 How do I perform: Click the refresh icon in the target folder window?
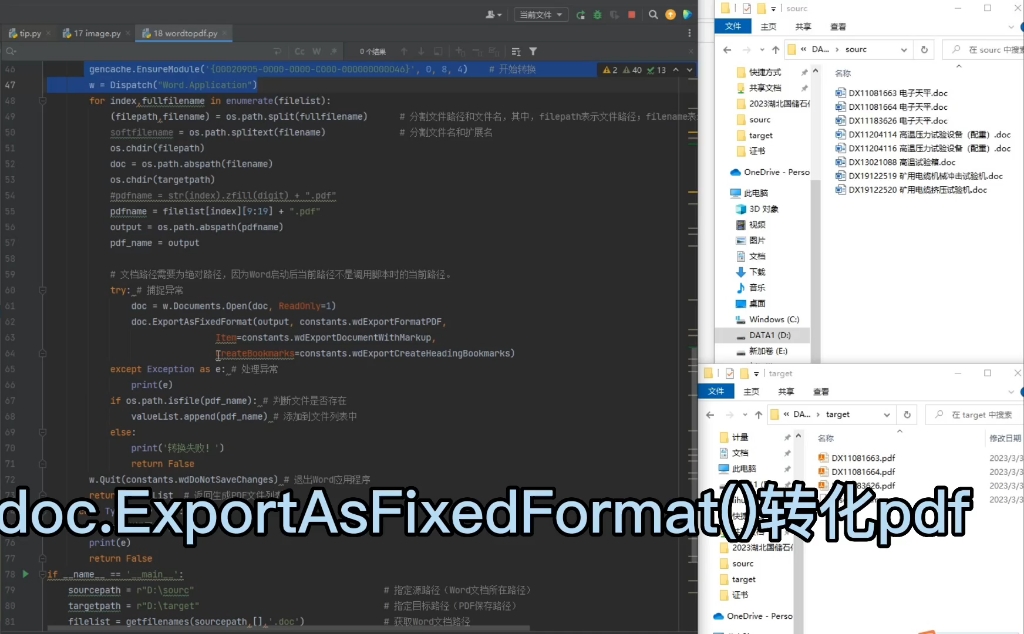(x=907, y=414)
